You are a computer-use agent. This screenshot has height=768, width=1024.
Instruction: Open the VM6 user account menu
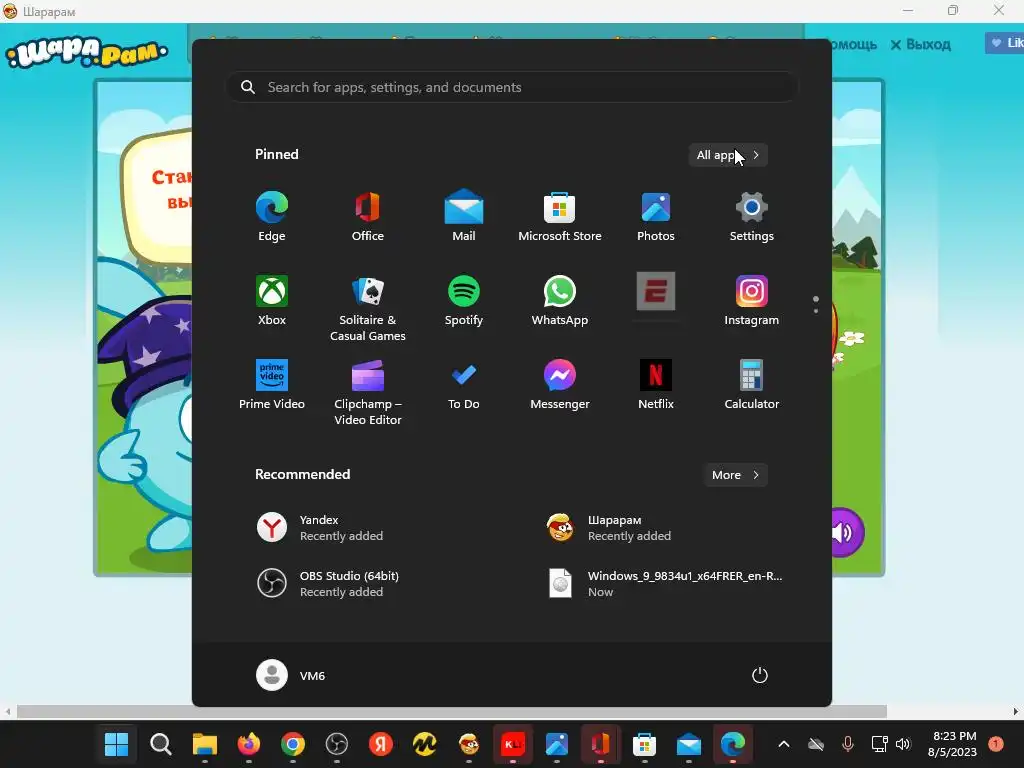[x=291, y=675]
